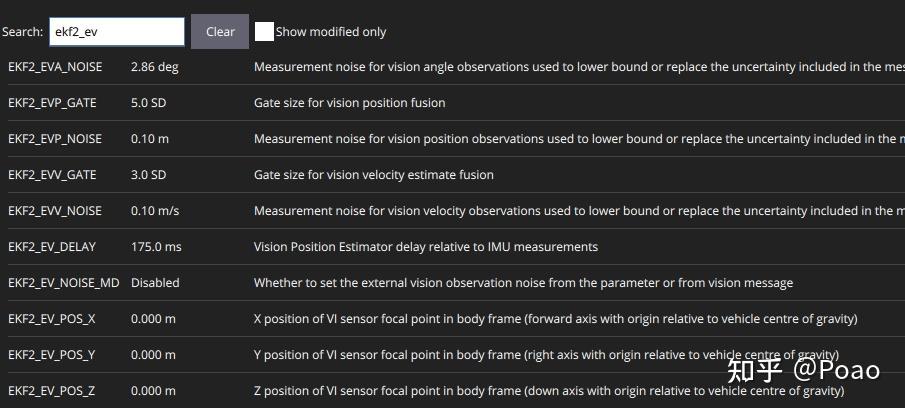Select the EKF2_EV_POS_Z parameter name
905x408 pixels.
[x=52, y=391]
